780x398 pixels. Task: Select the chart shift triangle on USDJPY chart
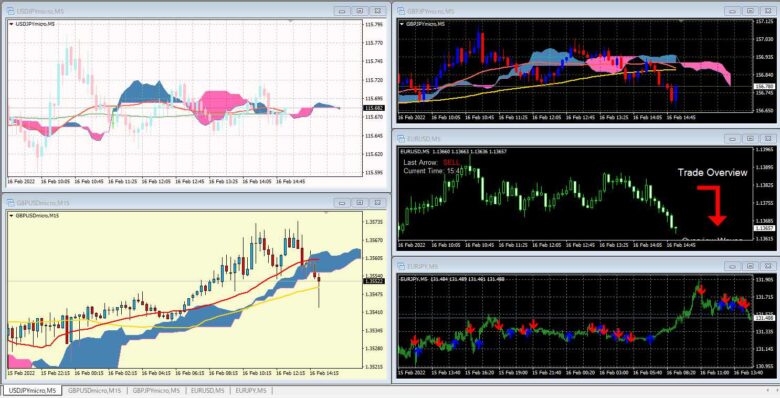click(291, 21)
